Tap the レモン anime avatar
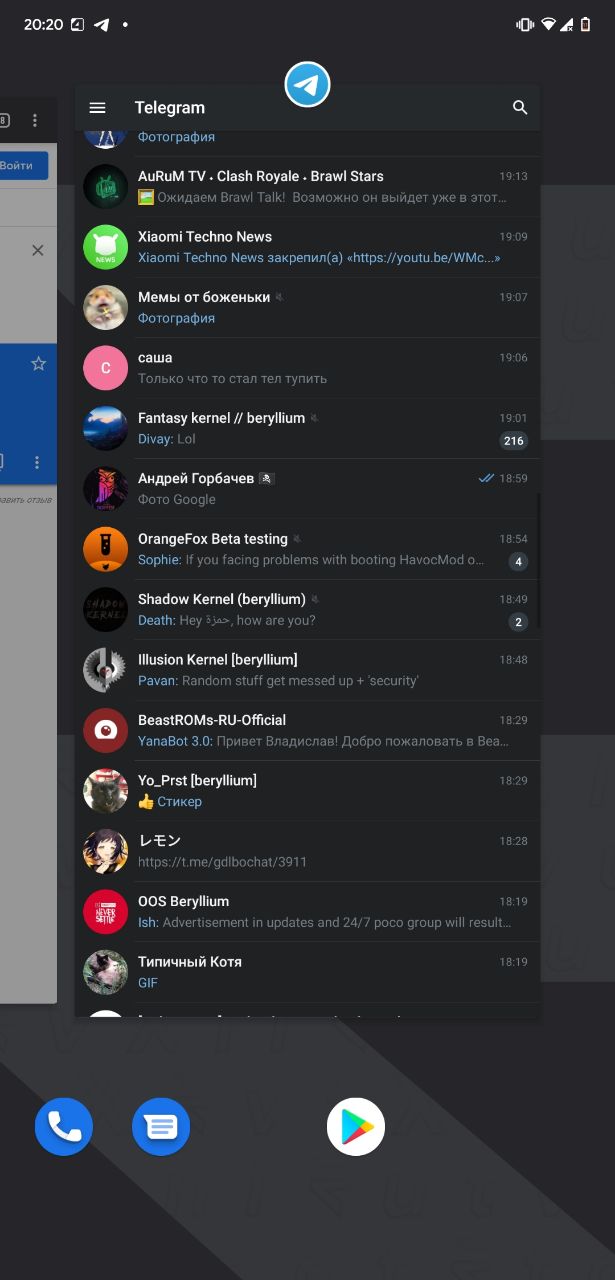Viewport: 615px width, 1280px height. pos(105,852)
